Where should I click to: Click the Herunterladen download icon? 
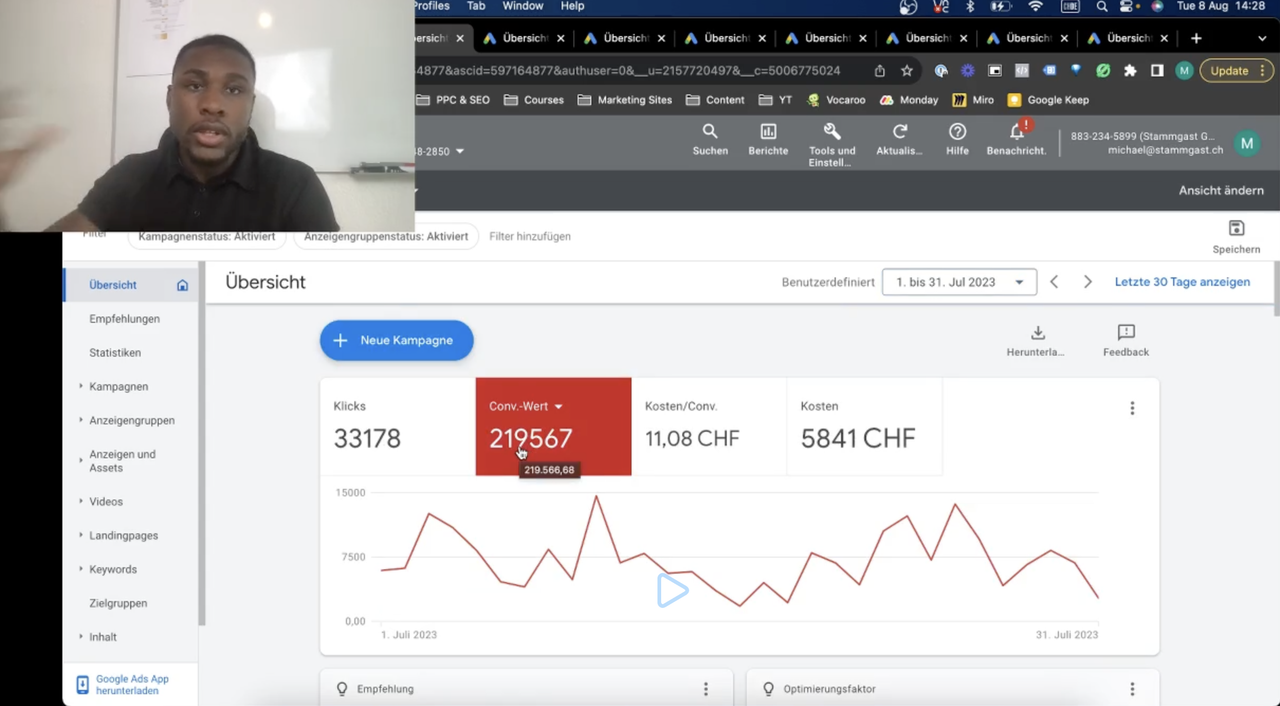[x=1037, y=332]
